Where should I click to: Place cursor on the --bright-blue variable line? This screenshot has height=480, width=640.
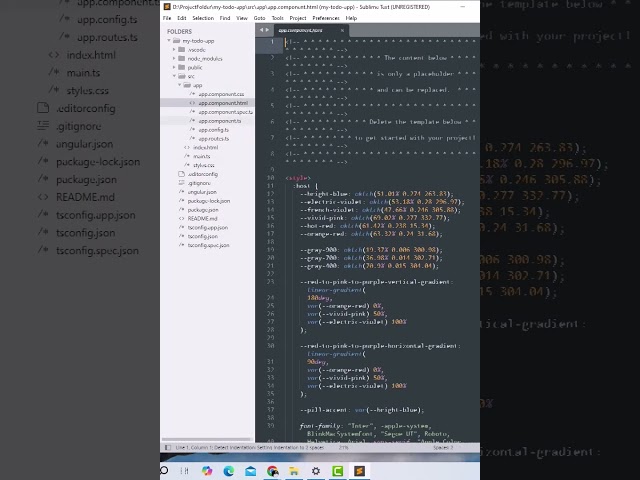point(376,194)
